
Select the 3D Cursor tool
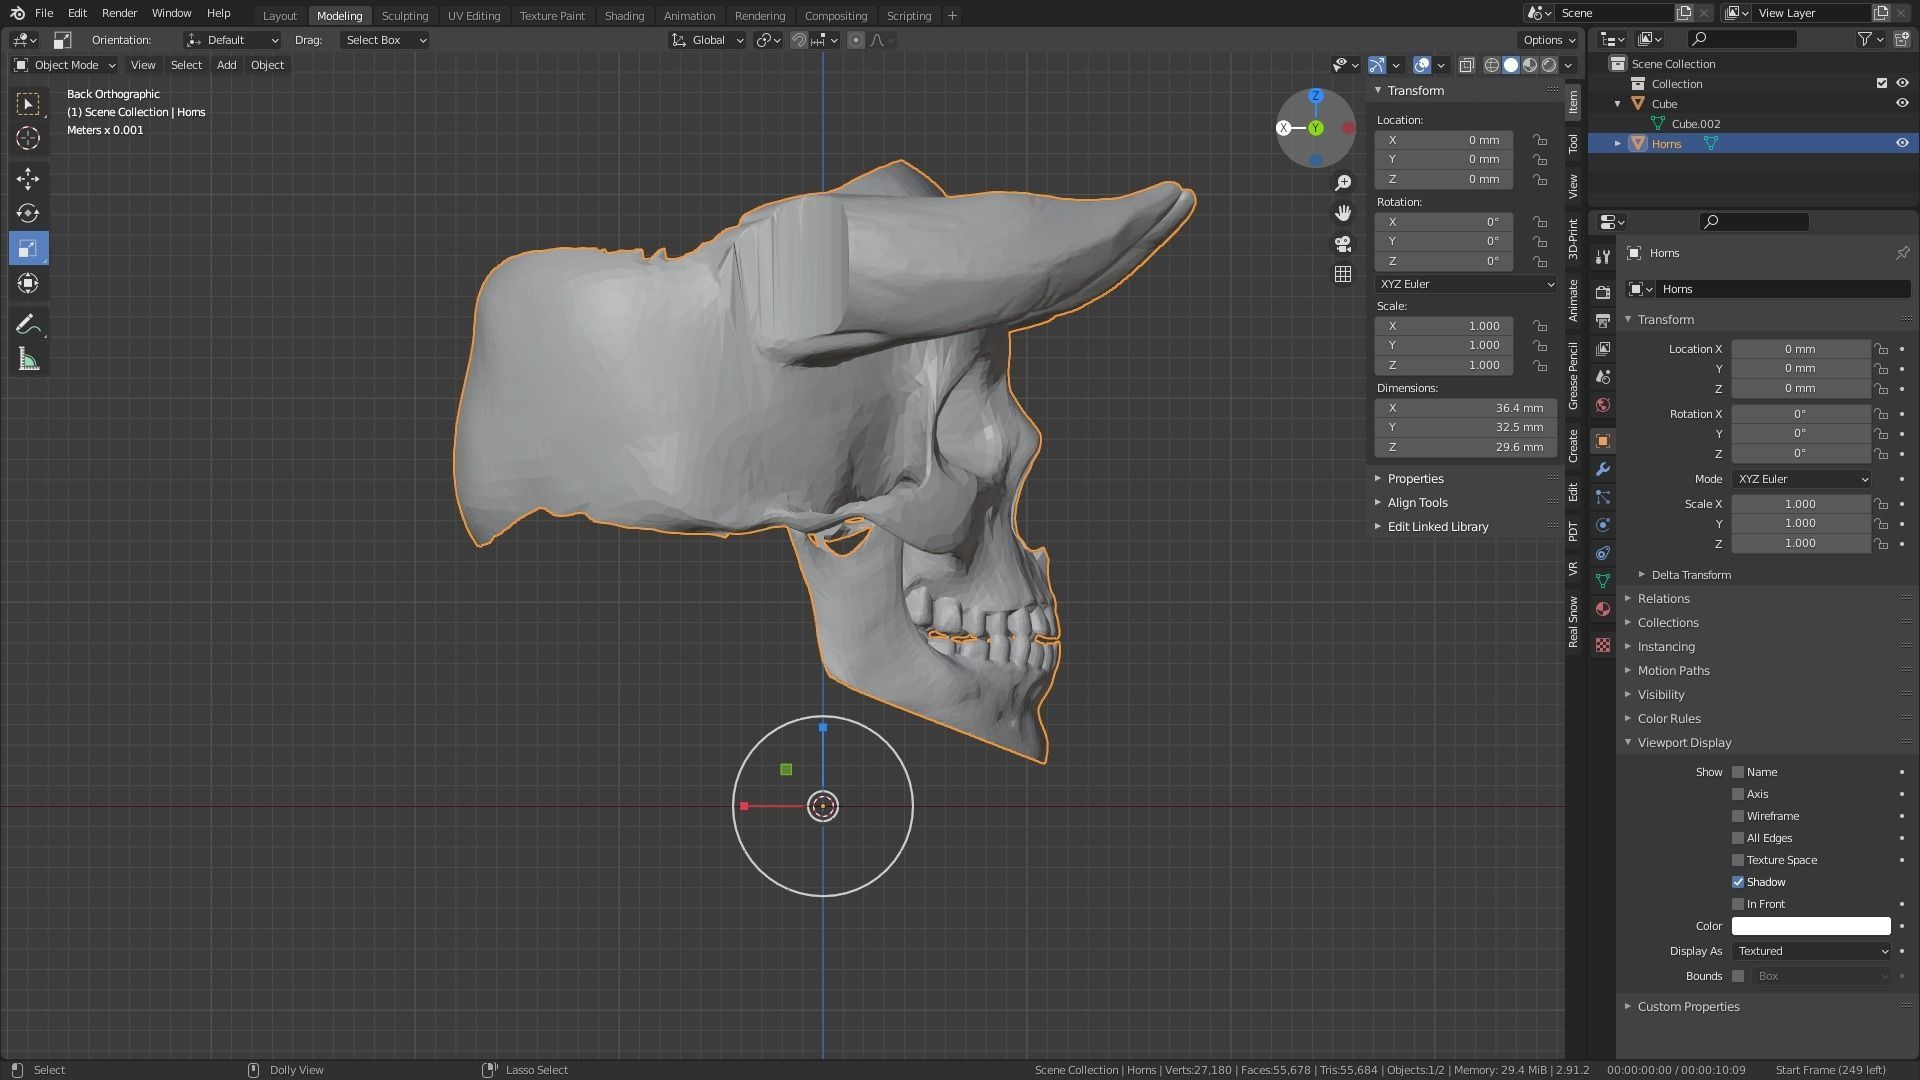click(x=28, y=138)
